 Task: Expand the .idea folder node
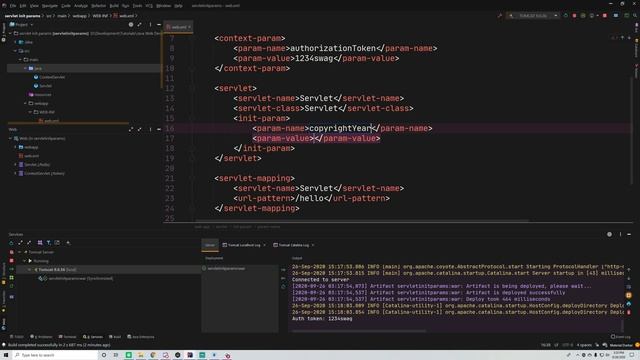point(16,42)
